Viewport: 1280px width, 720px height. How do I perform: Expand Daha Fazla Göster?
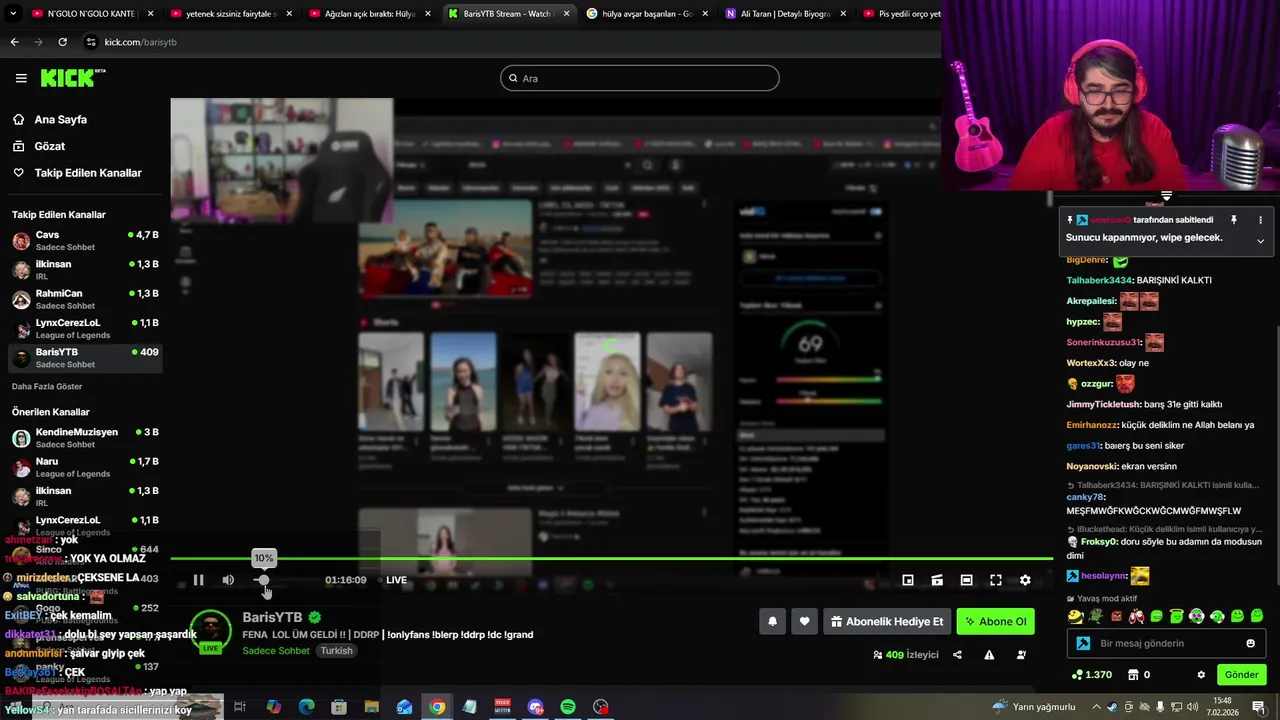(47, 386)
